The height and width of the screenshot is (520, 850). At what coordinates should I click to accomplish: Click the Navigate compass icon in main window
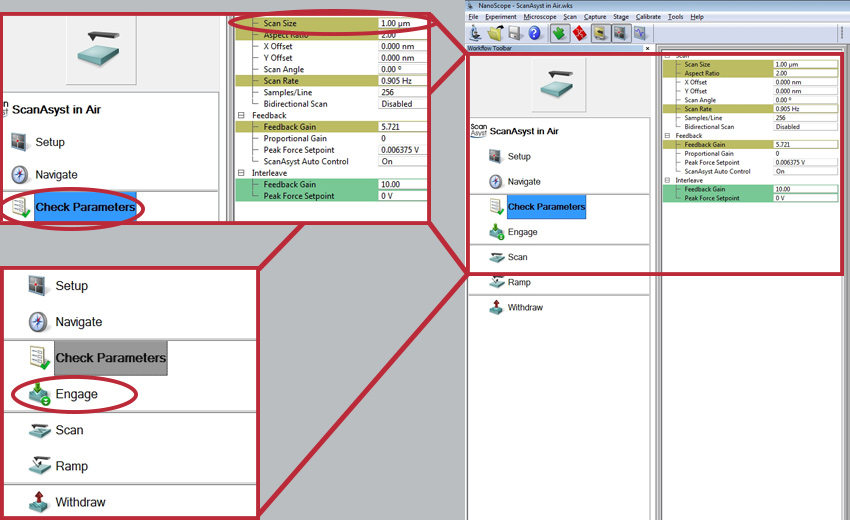tap(496, 182)
